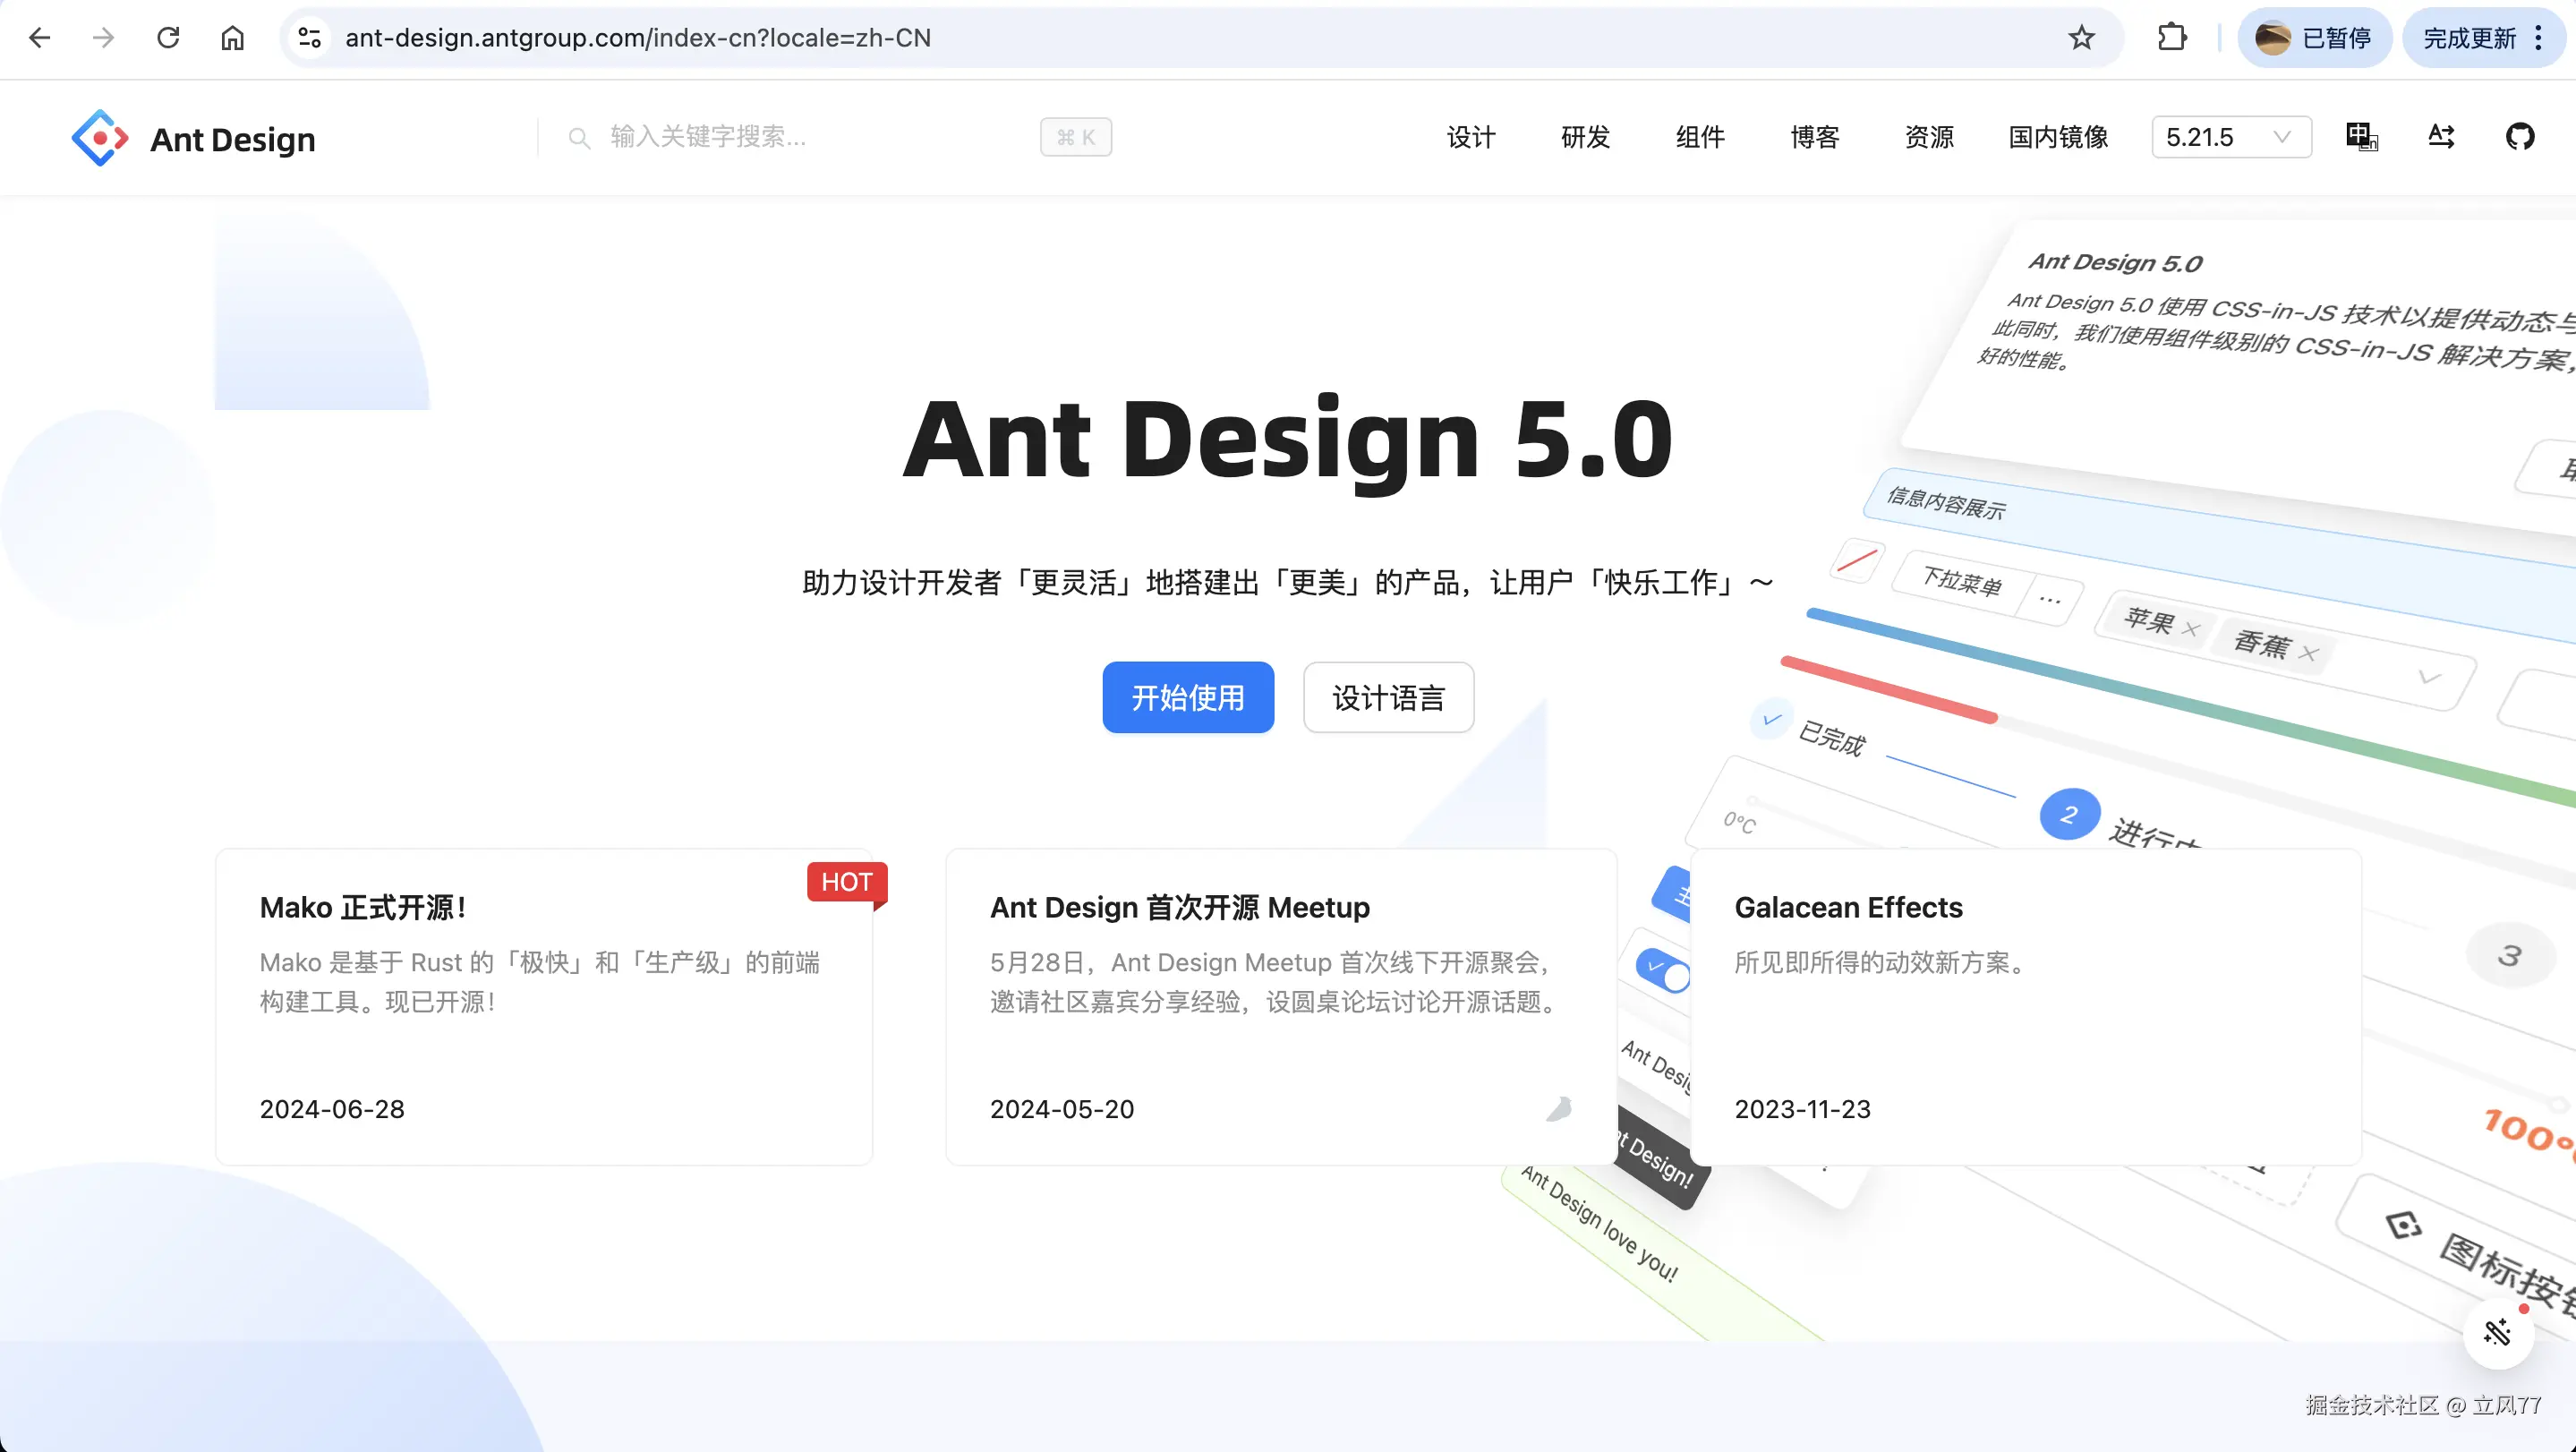This screenshot has width=2576, height=1452.
Task: Open the 组件 nav menu item
Action: [1700, 137]
